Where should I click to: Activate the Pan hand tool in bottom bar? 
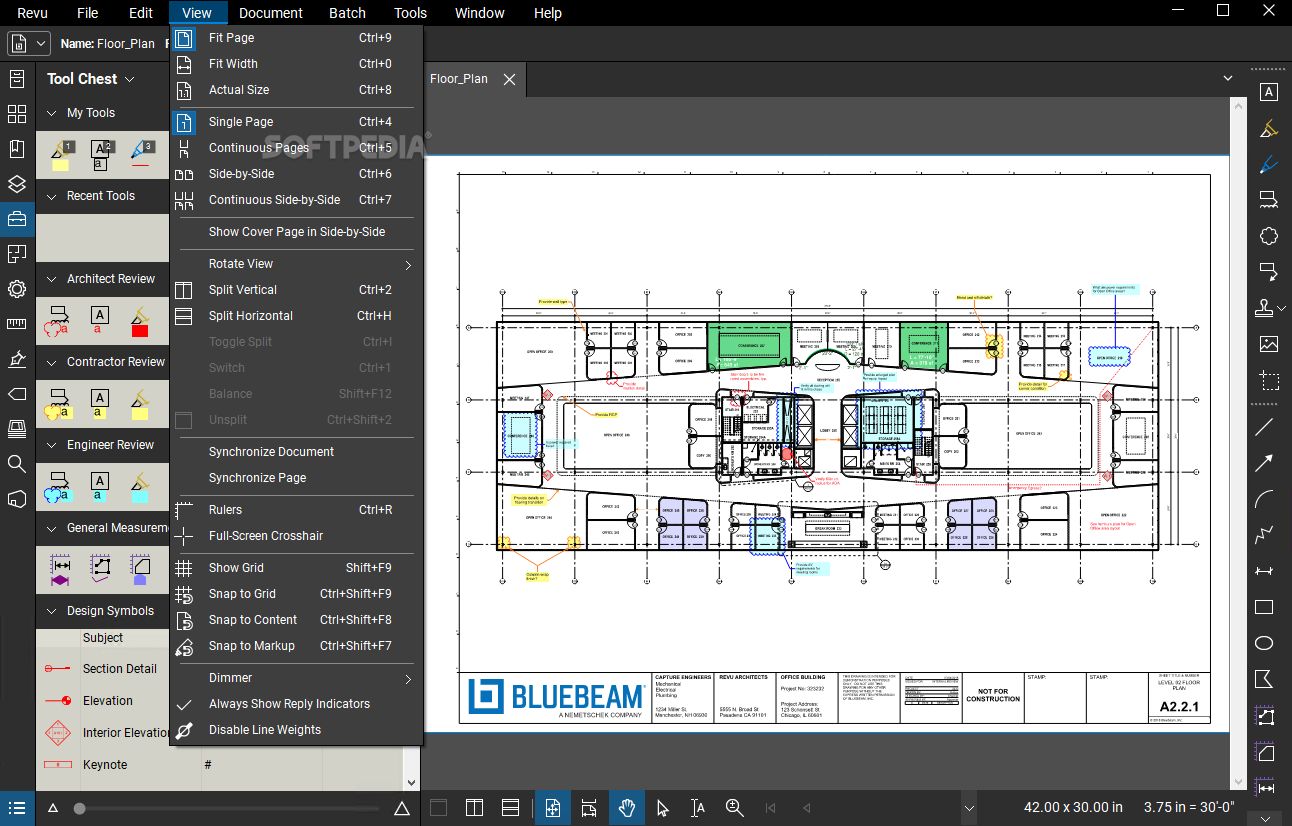click(627, 808)
